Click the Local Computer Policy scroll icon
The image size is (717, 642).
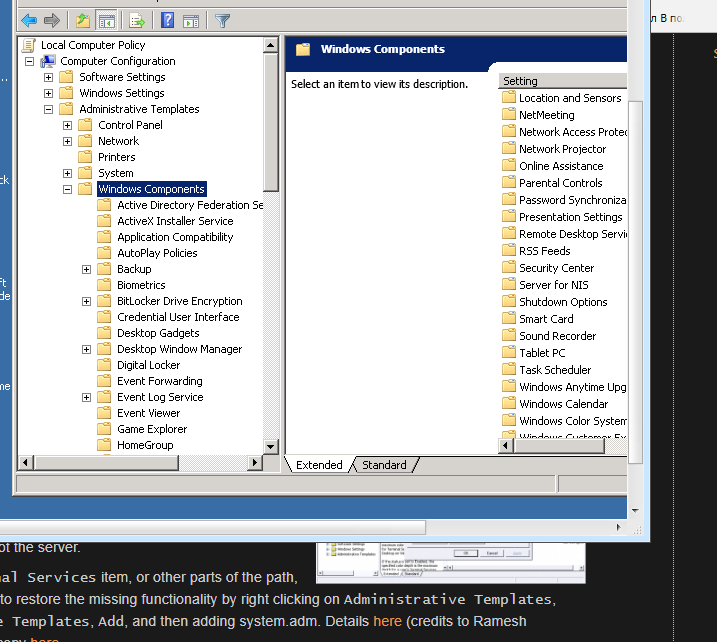[29, 45]
